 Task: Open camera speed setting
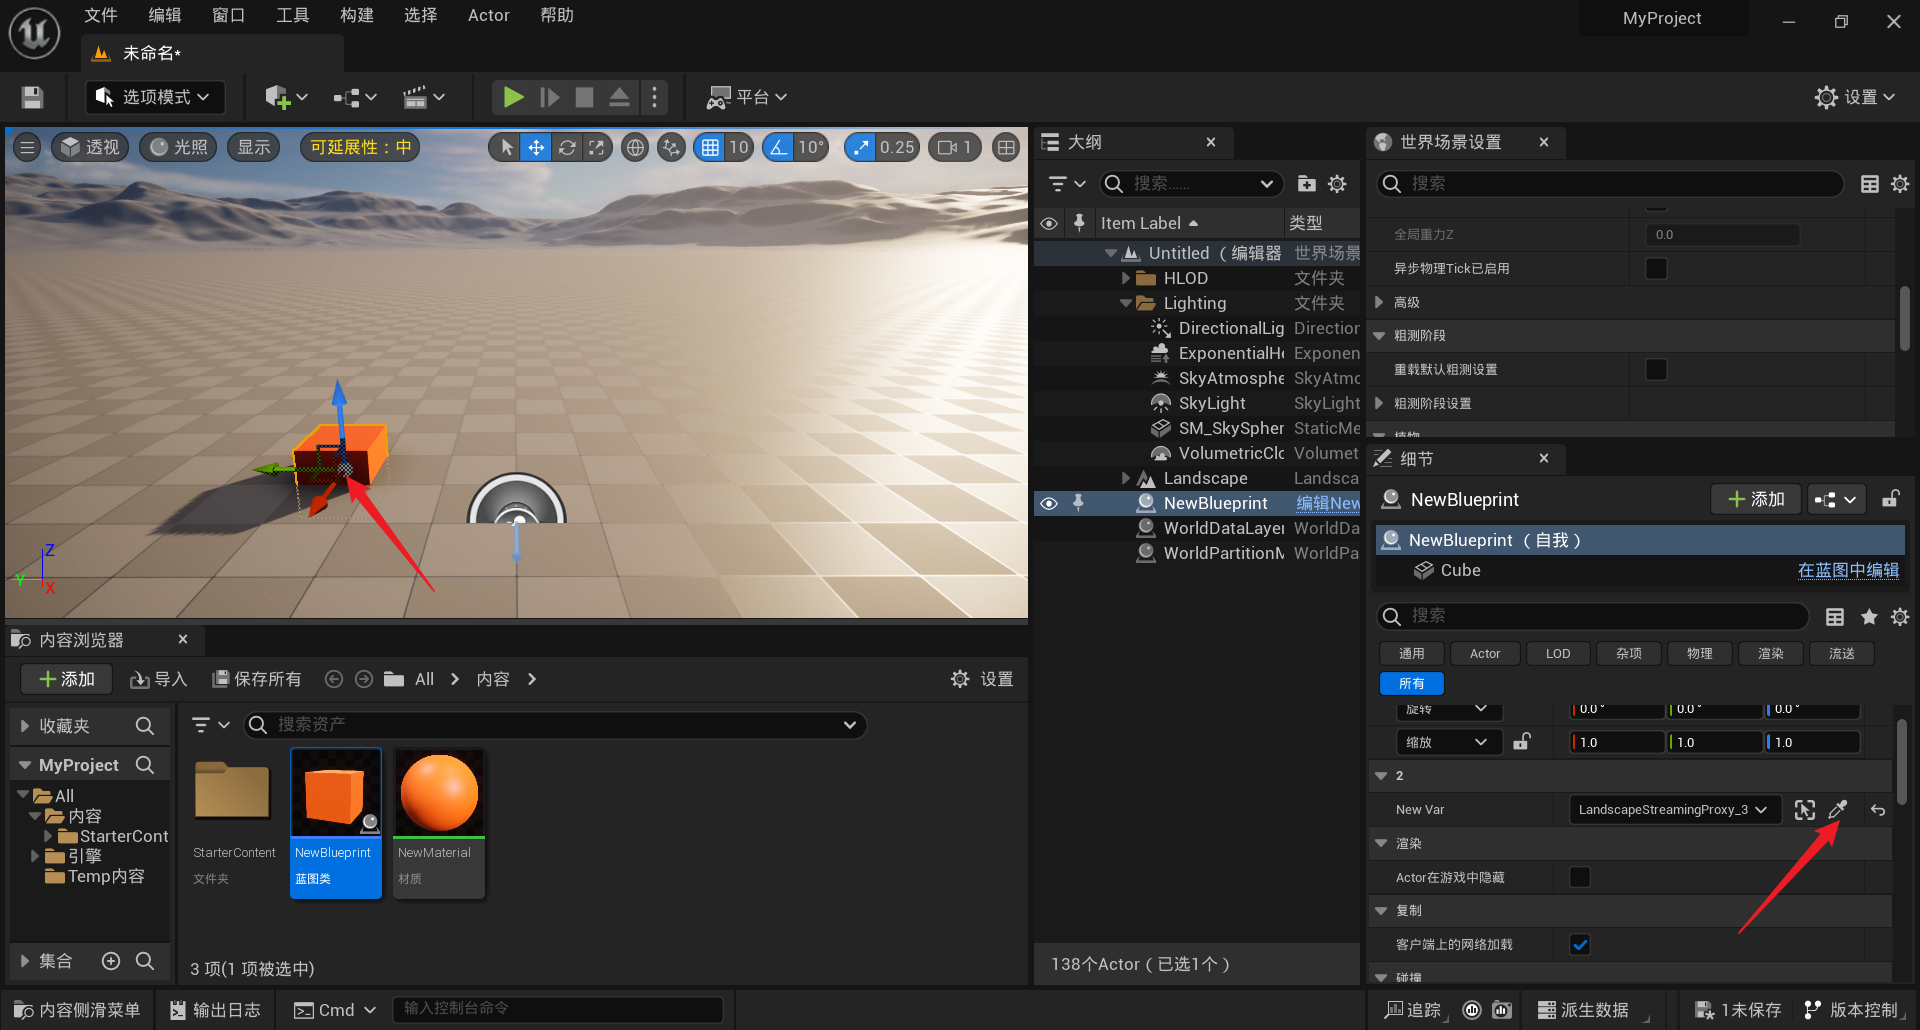pyautogui.click(x=955, y=148)
